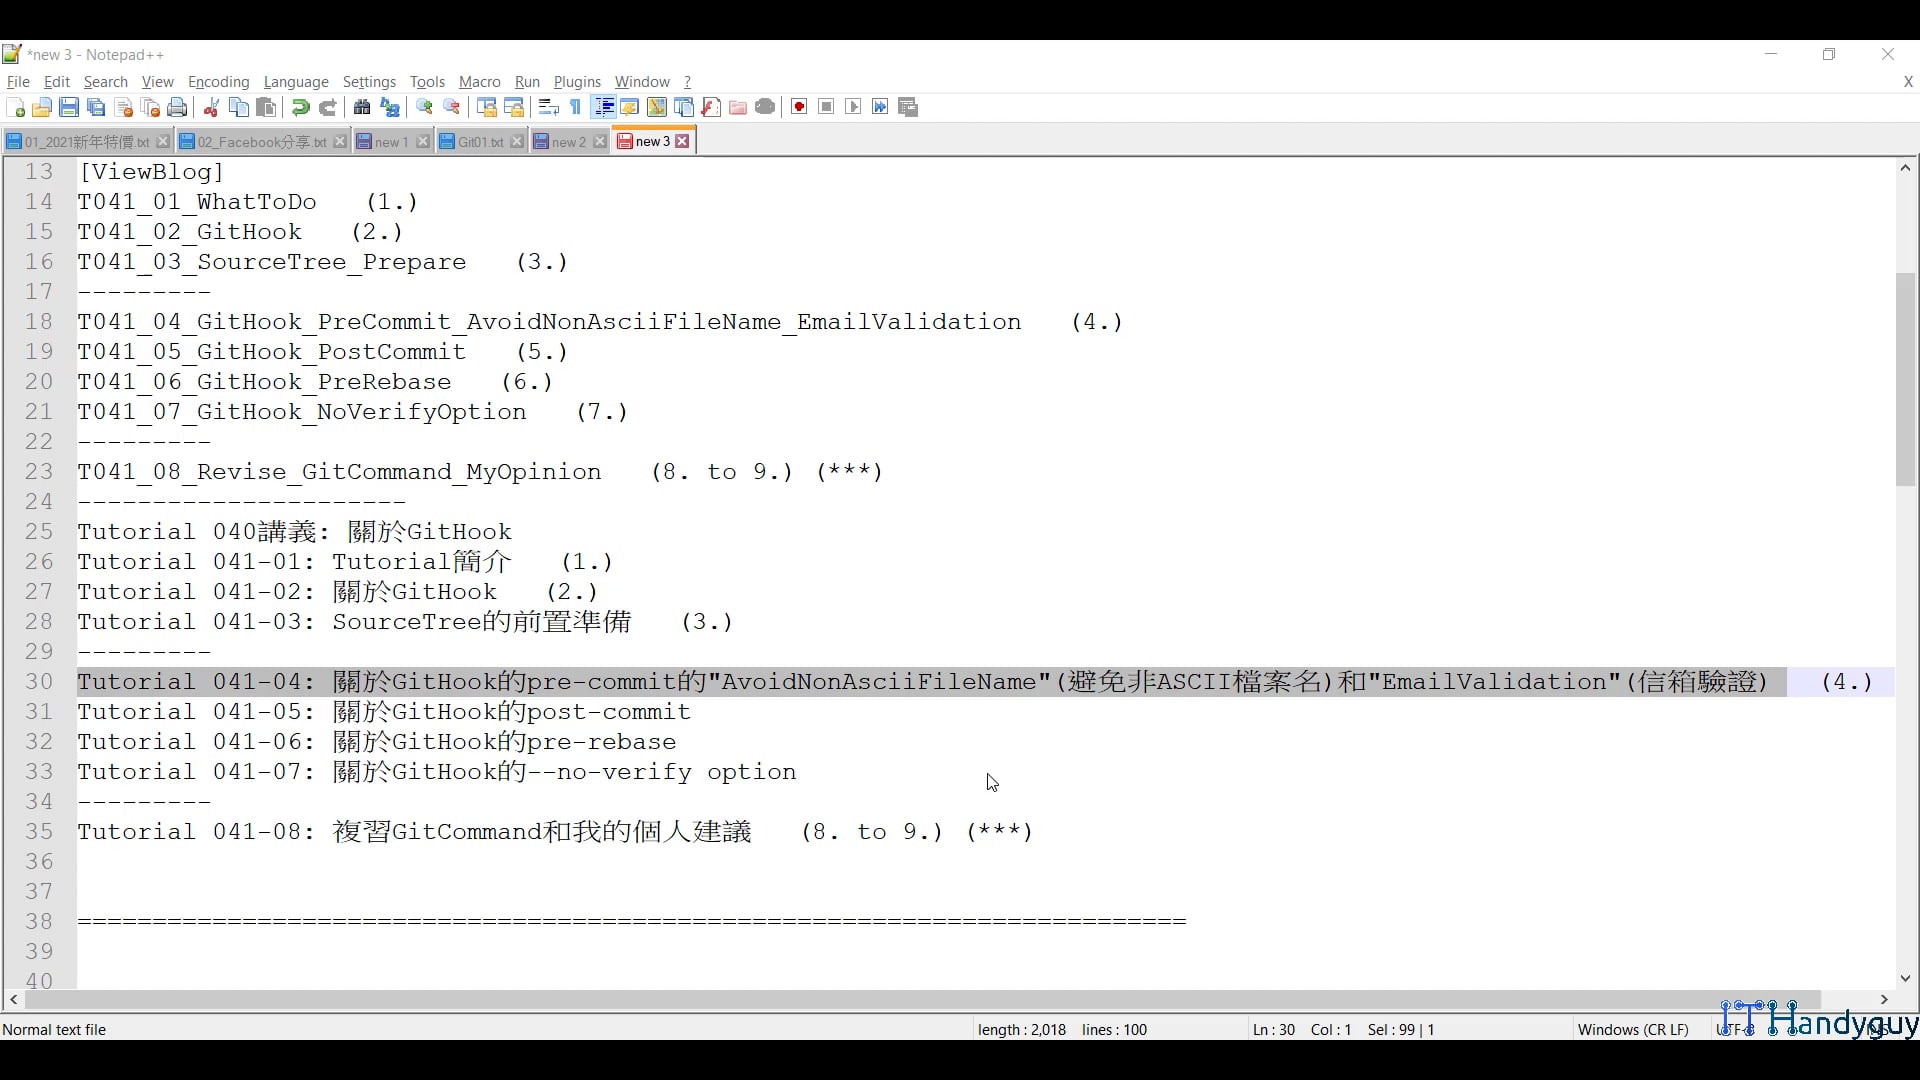The height and width of the screenshot is (1080, 1920).
Task: Zoom in using the magnifier plus icon
Action: [424, 107]
